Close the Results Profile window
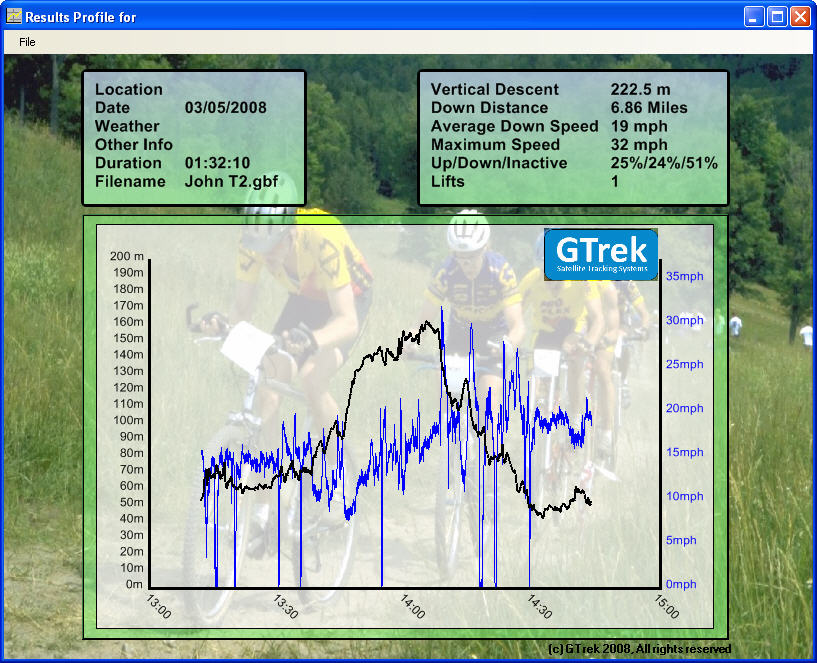Image resolution: width=817 pixels, height=663 pixels. point(800,17)
